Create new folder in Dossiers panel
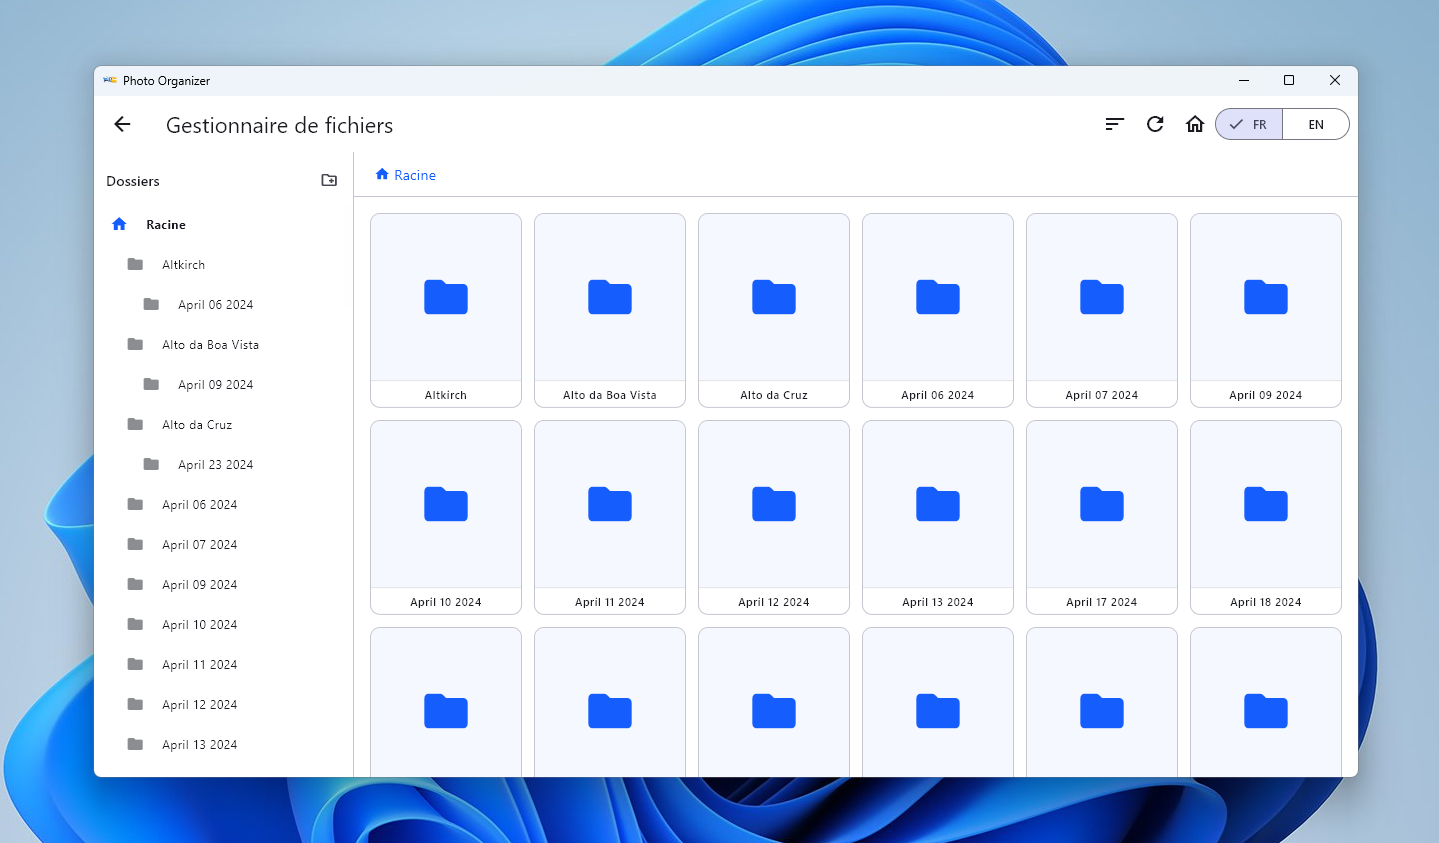This screenshot has height=843, width=1439. pyautogui.click(x=329, y=181)
